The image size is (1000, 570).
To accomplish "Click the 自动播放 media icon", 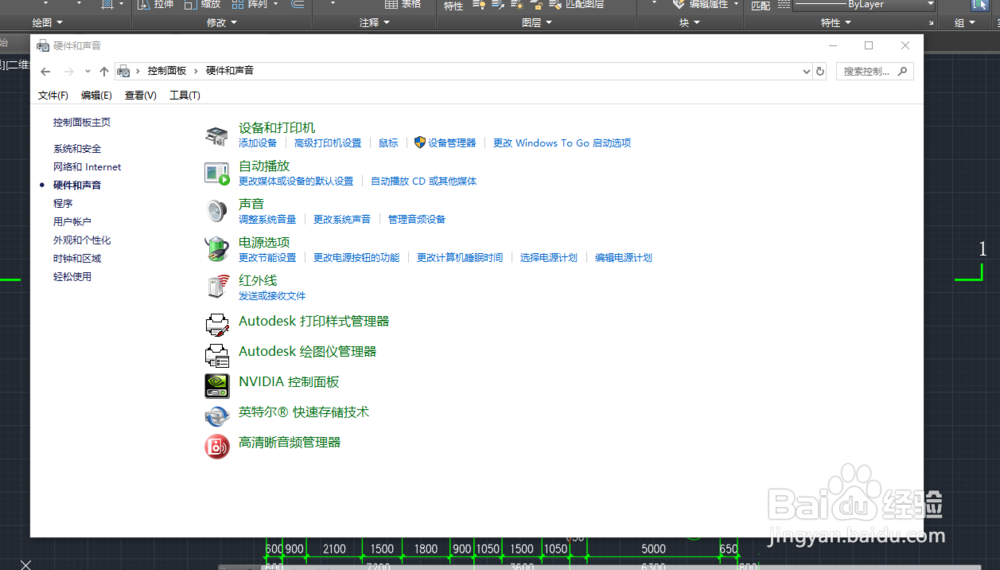I will (x=217, y=173).
